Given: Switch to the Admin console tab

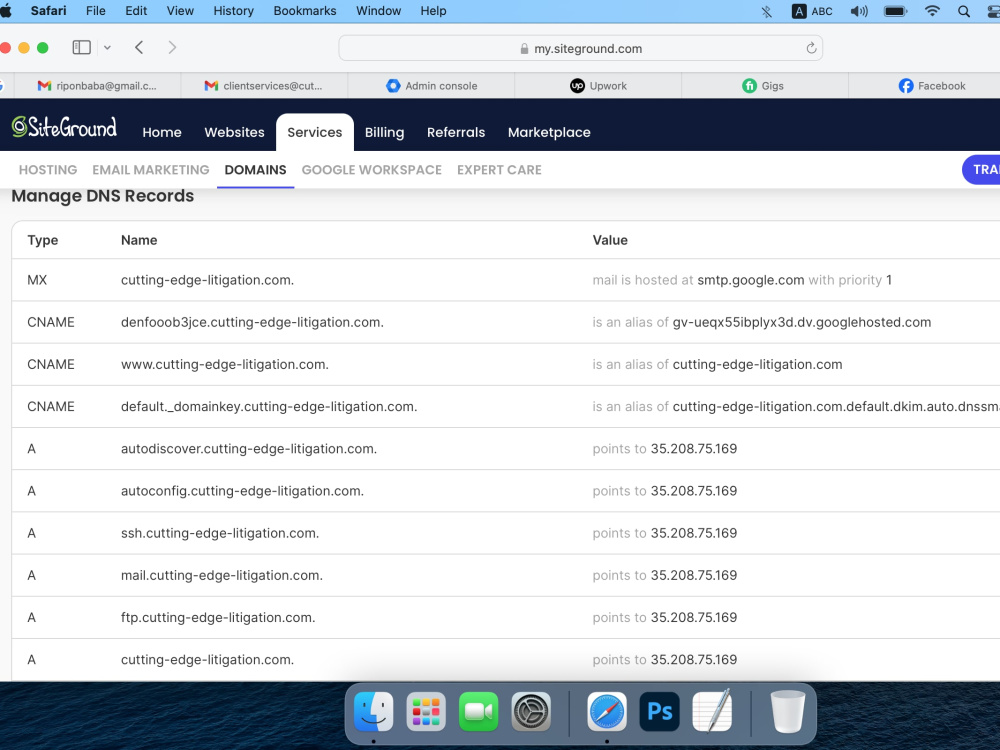Looking at the screenshot, I should point(431,85).
